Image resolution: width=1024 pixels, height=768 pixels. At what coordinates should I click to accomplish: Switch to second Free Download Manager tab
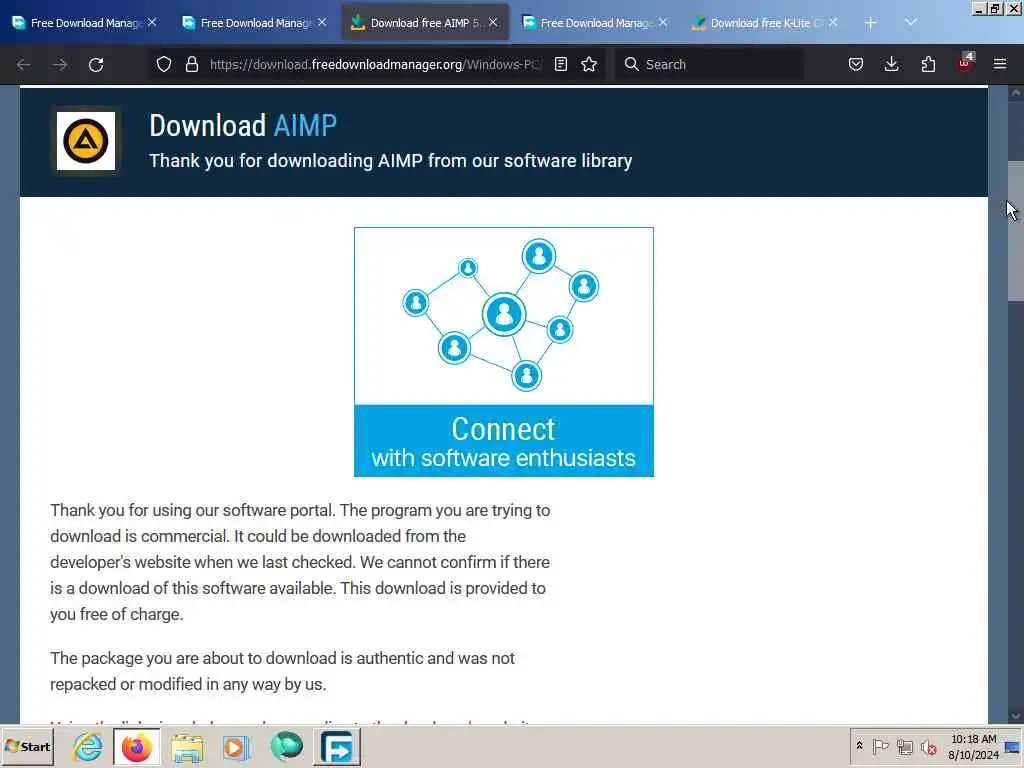pos(254,23)
